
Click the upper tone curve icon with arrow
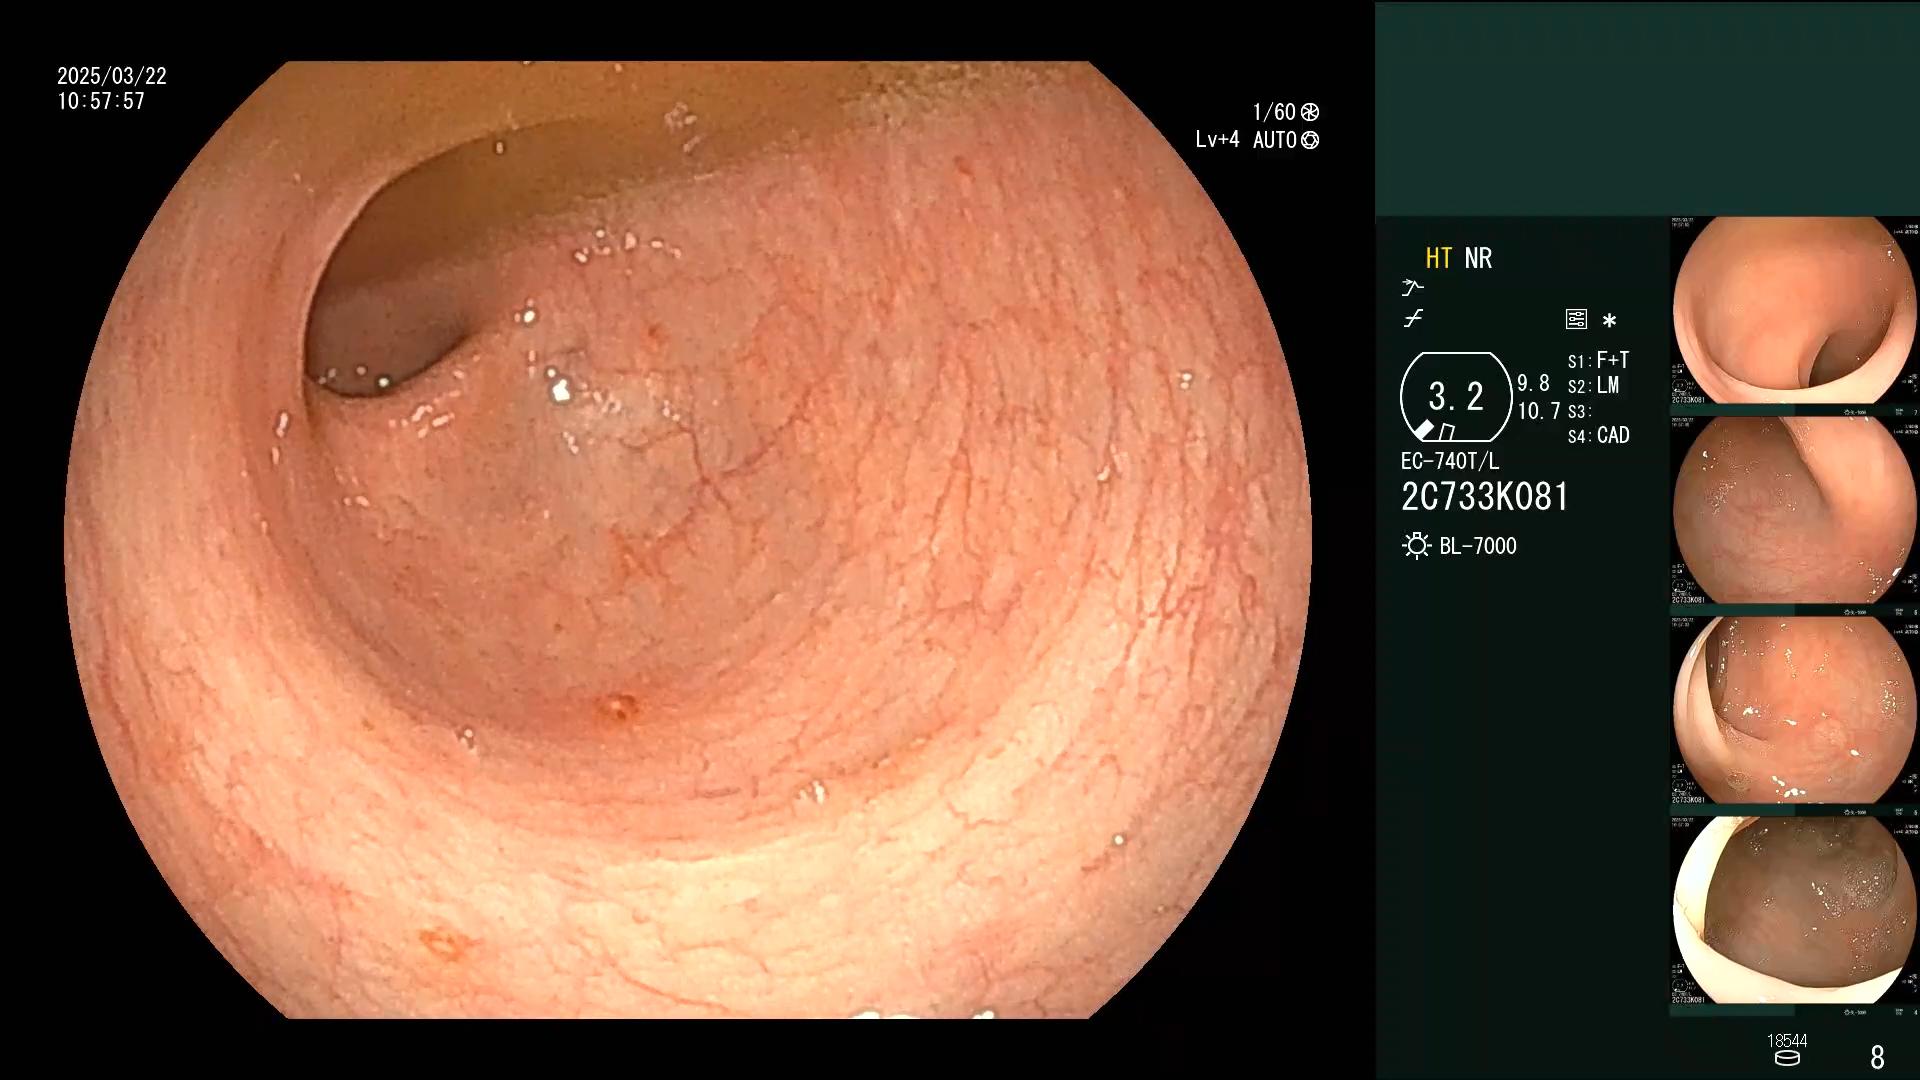click(1412, 288)
